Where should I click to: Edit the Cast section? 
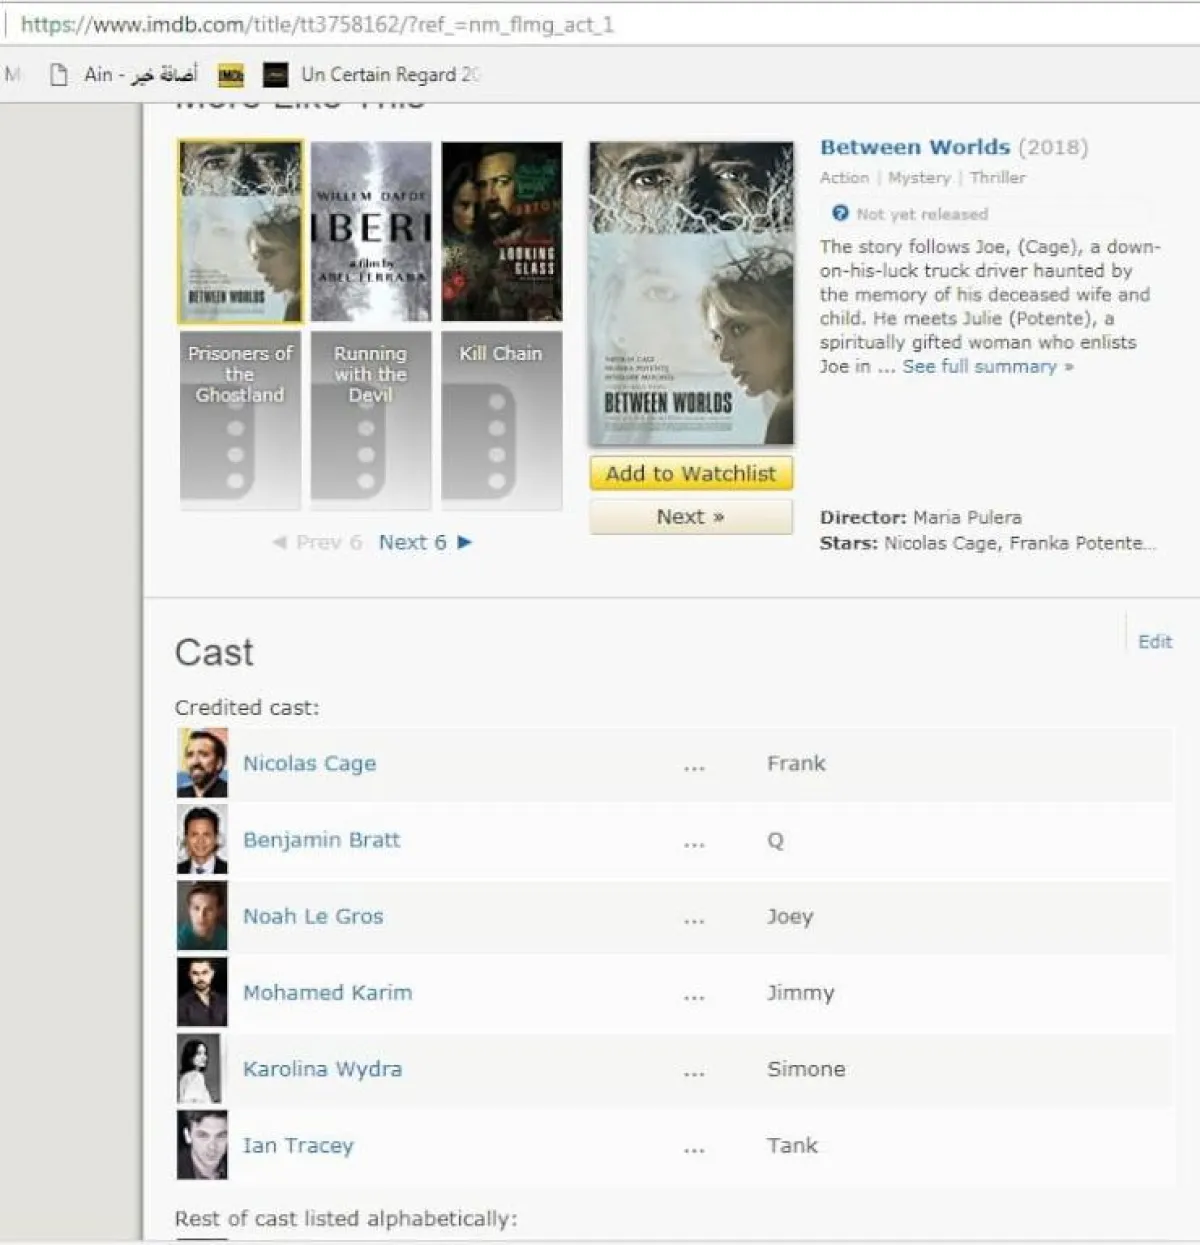[x=1154, y=642]
